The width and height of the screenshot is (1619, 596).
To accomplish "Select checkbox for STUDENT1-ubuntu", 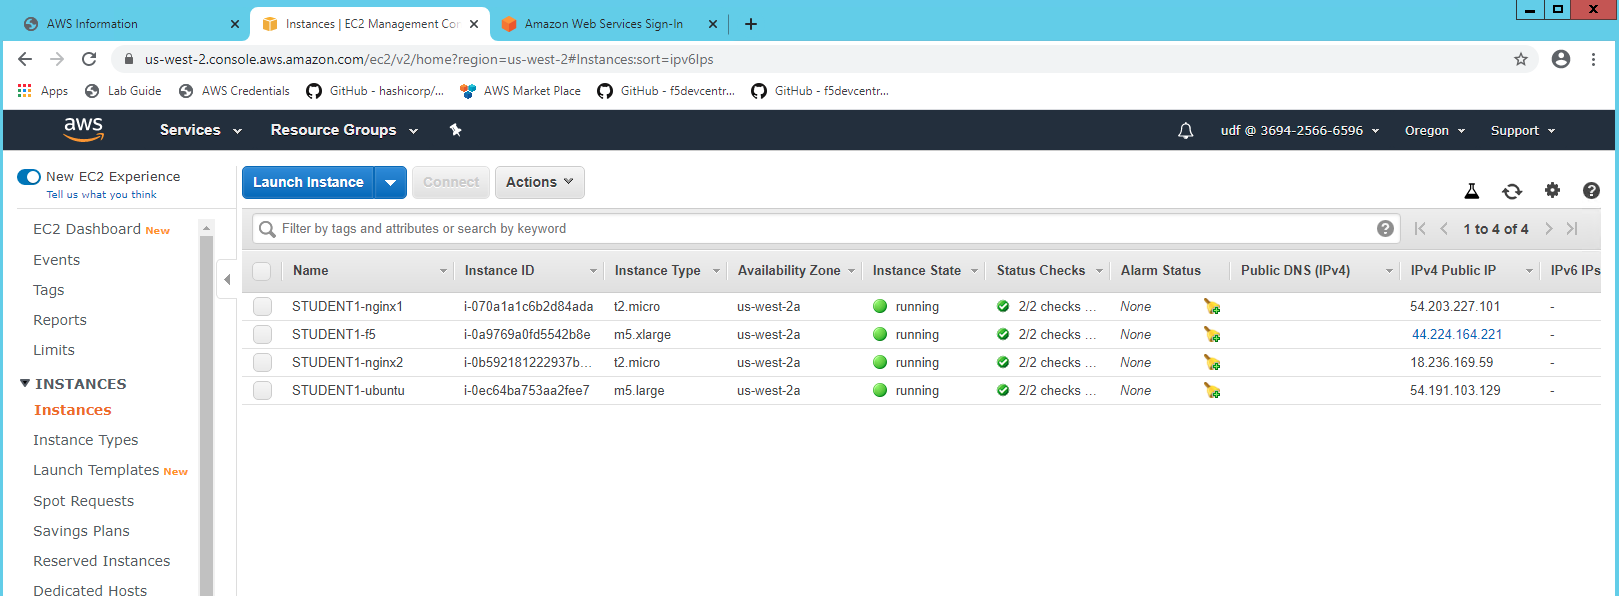I will point(262,390).
